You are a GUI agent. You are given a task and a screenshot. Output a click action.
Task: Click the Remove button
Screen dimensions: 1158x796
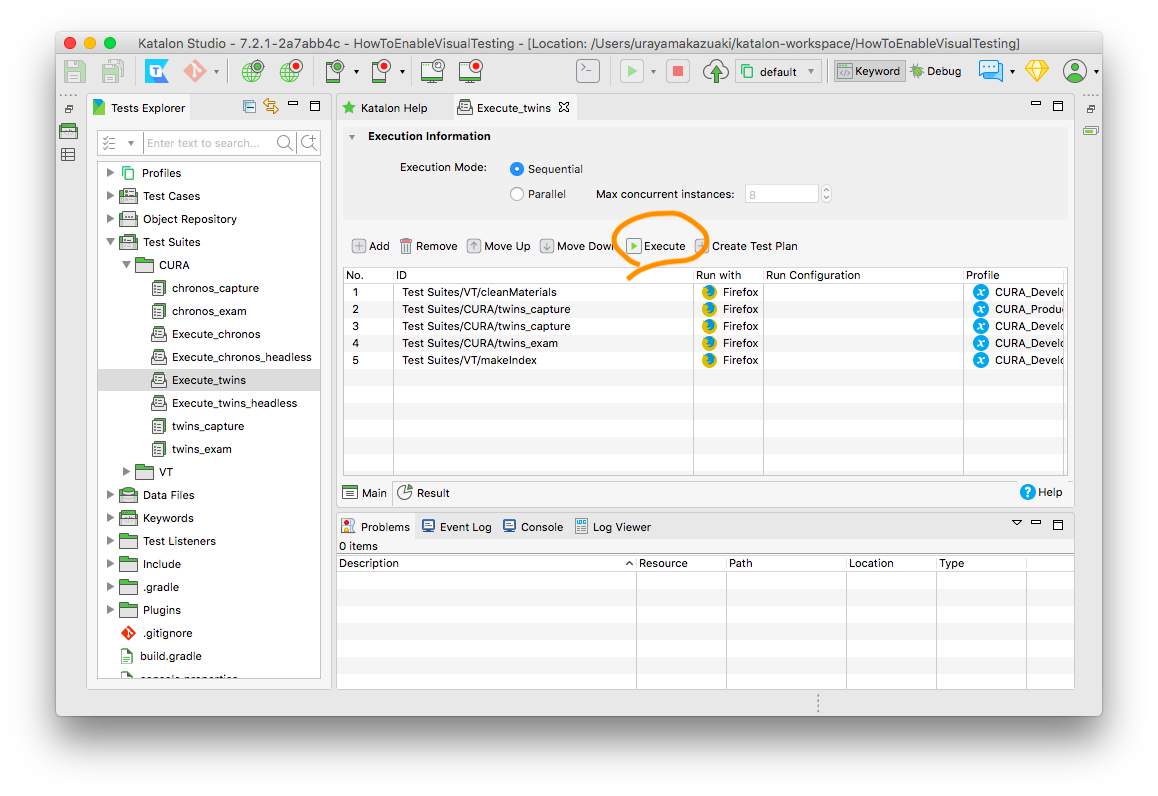pos(428,246)
